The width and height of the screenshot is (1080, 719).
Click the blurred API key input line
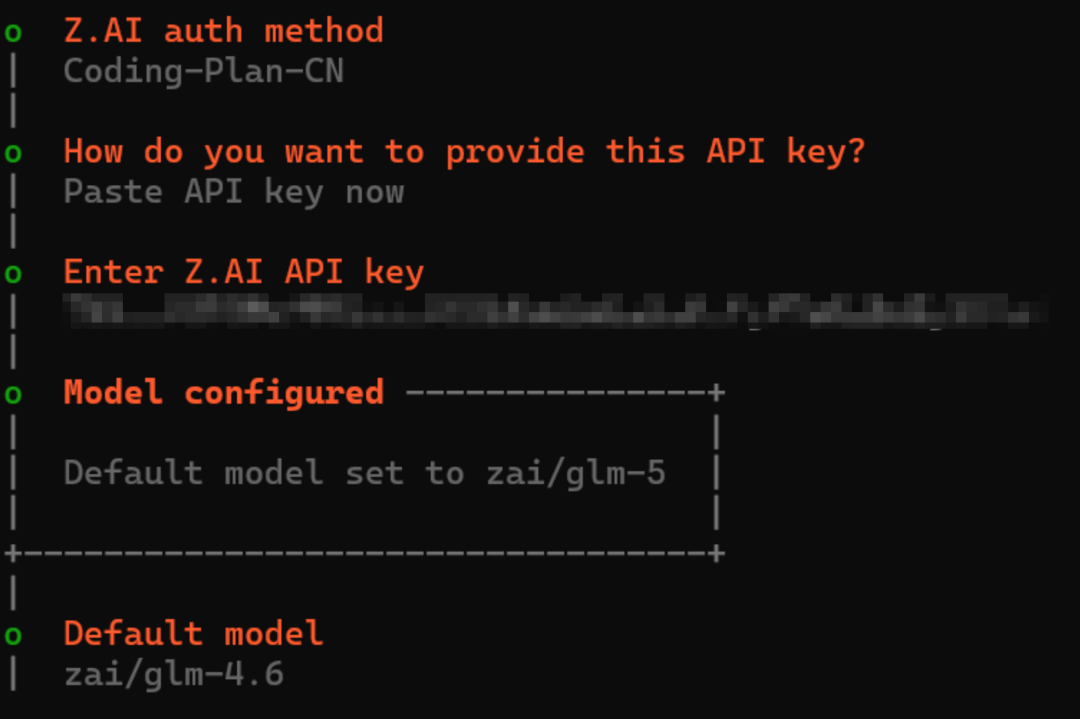555,310
